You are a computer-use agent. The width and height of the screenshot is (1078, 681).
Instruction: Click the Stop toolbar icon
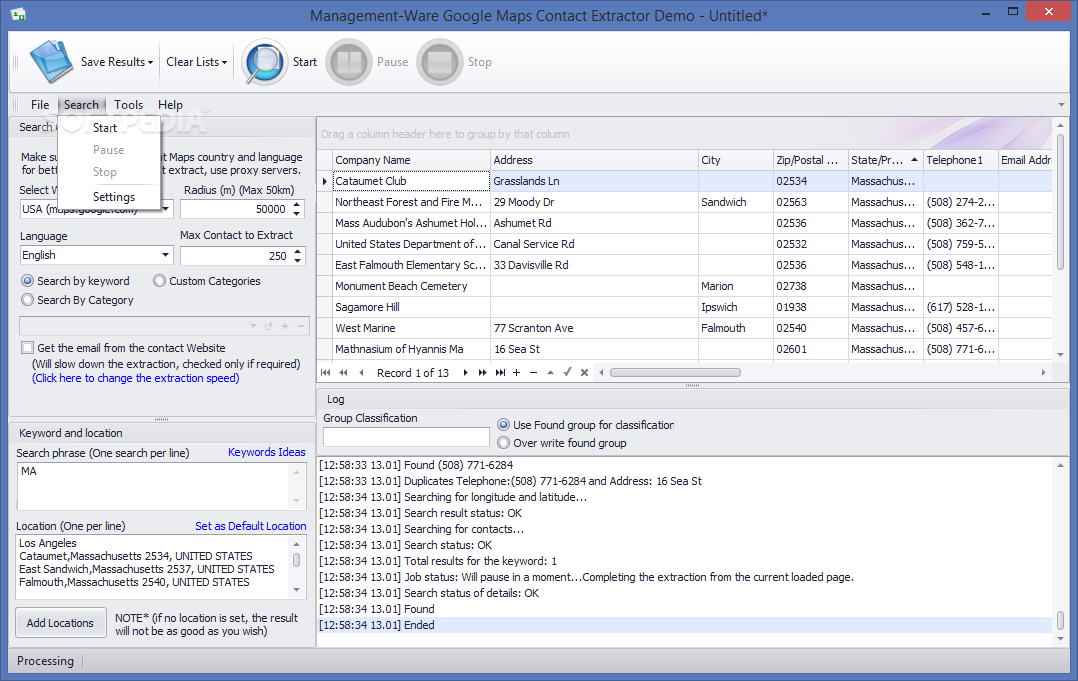440,62
